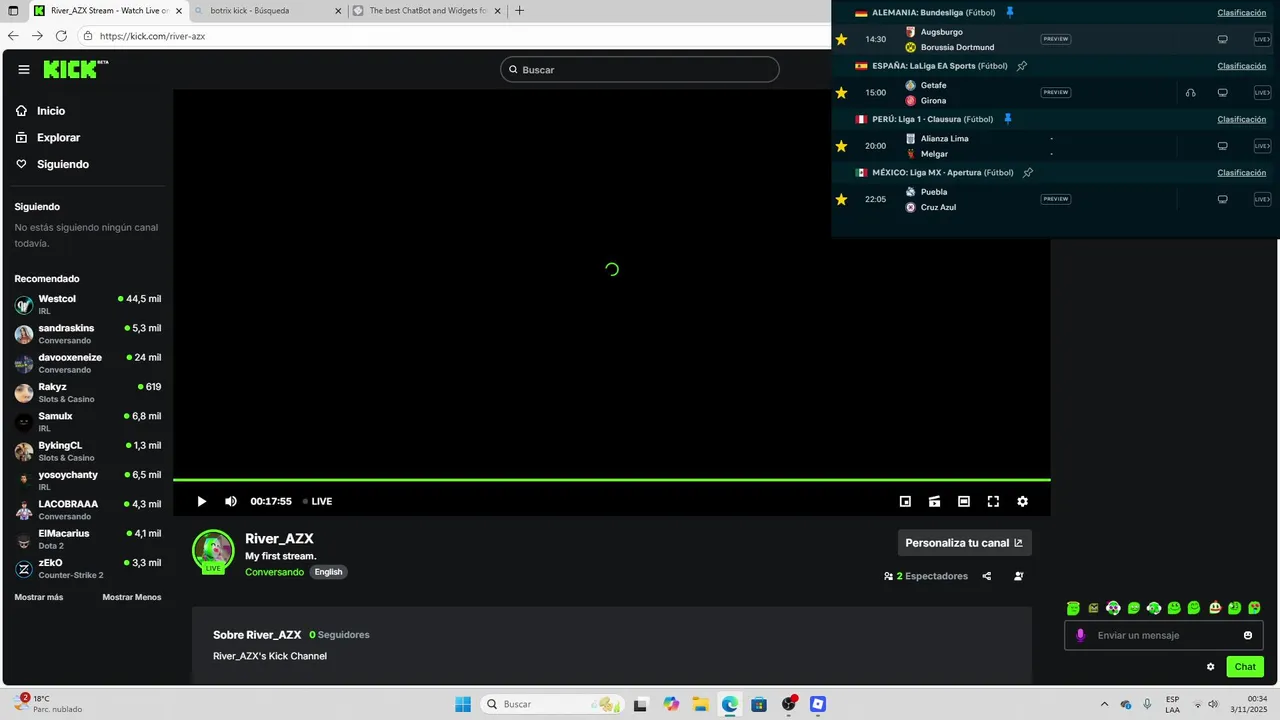The image size is (1280, 720).
Task: Enable mini player mode icon
Action: 905,501
